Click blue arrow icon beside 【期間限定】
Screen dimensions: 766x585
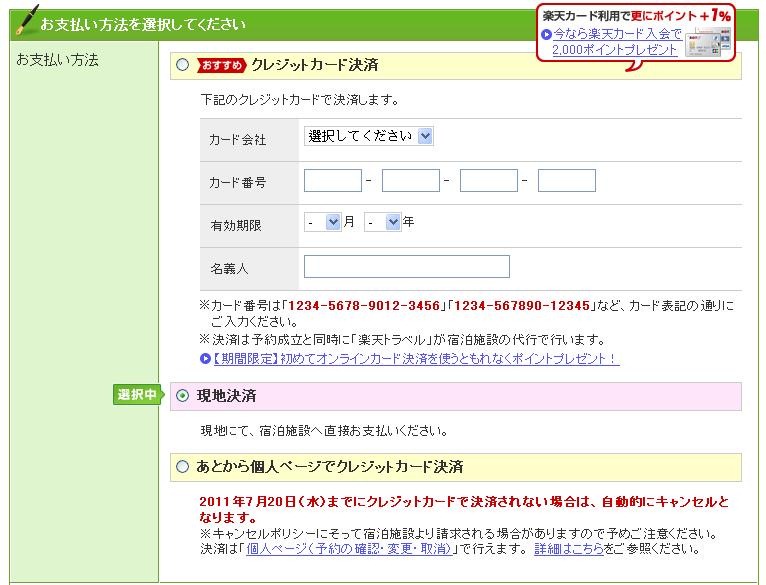(x=205, y=359)
